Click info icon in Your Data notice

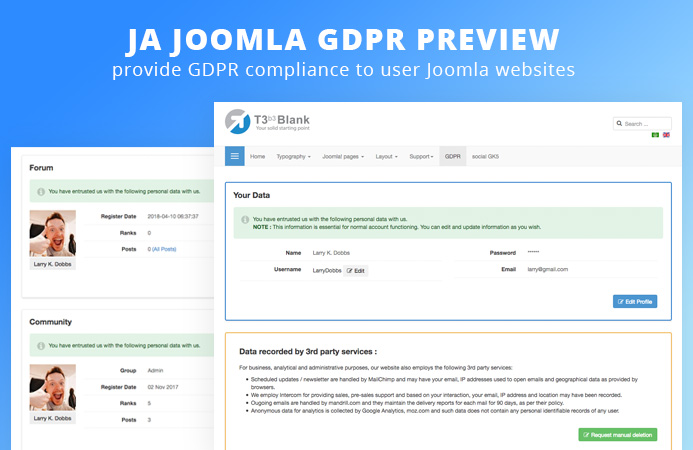(x=244, y=218)
